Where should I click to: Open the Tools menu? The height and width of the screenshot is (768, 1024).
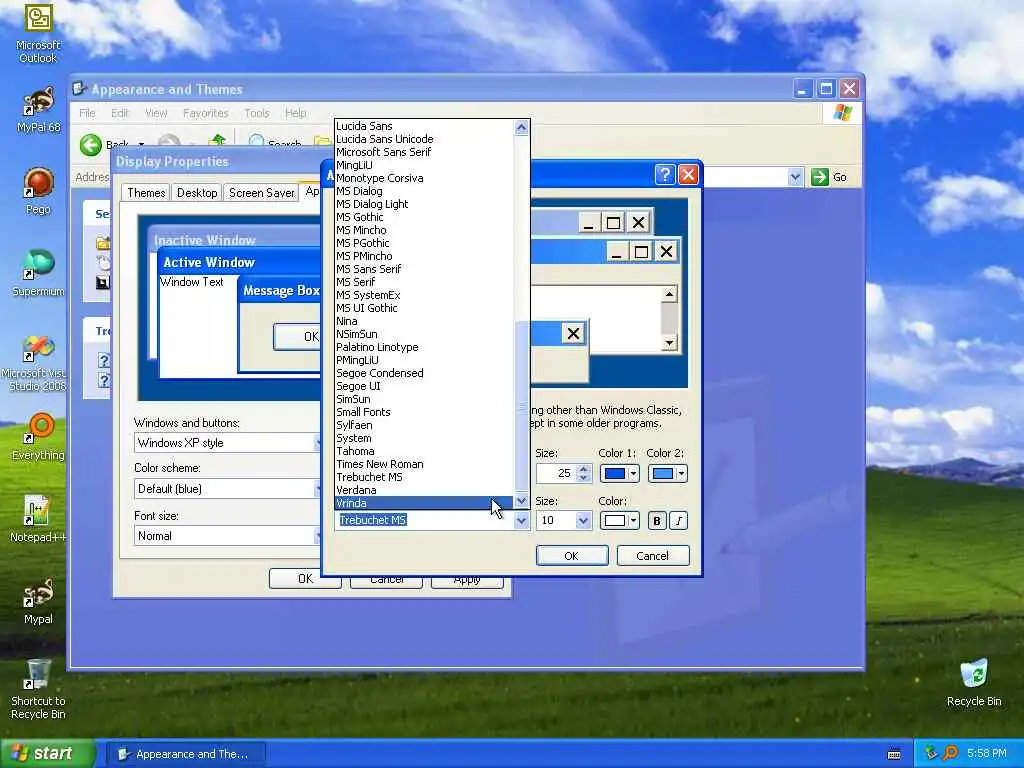pyautogui.click(x=257, y=113)
